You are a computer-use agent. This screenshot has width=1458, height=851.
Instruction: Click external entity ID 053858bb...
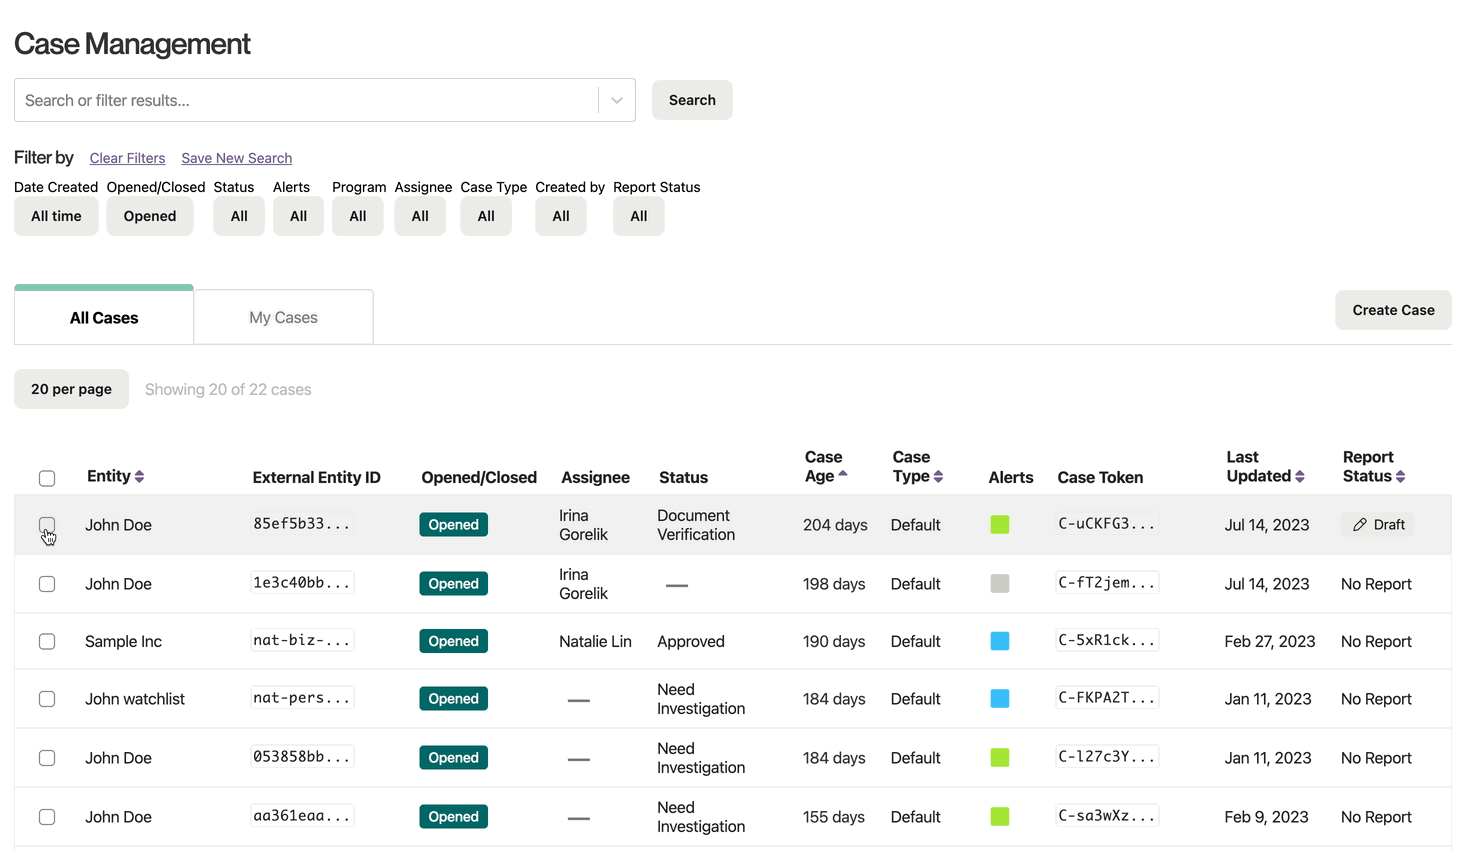tap(302, 756)
